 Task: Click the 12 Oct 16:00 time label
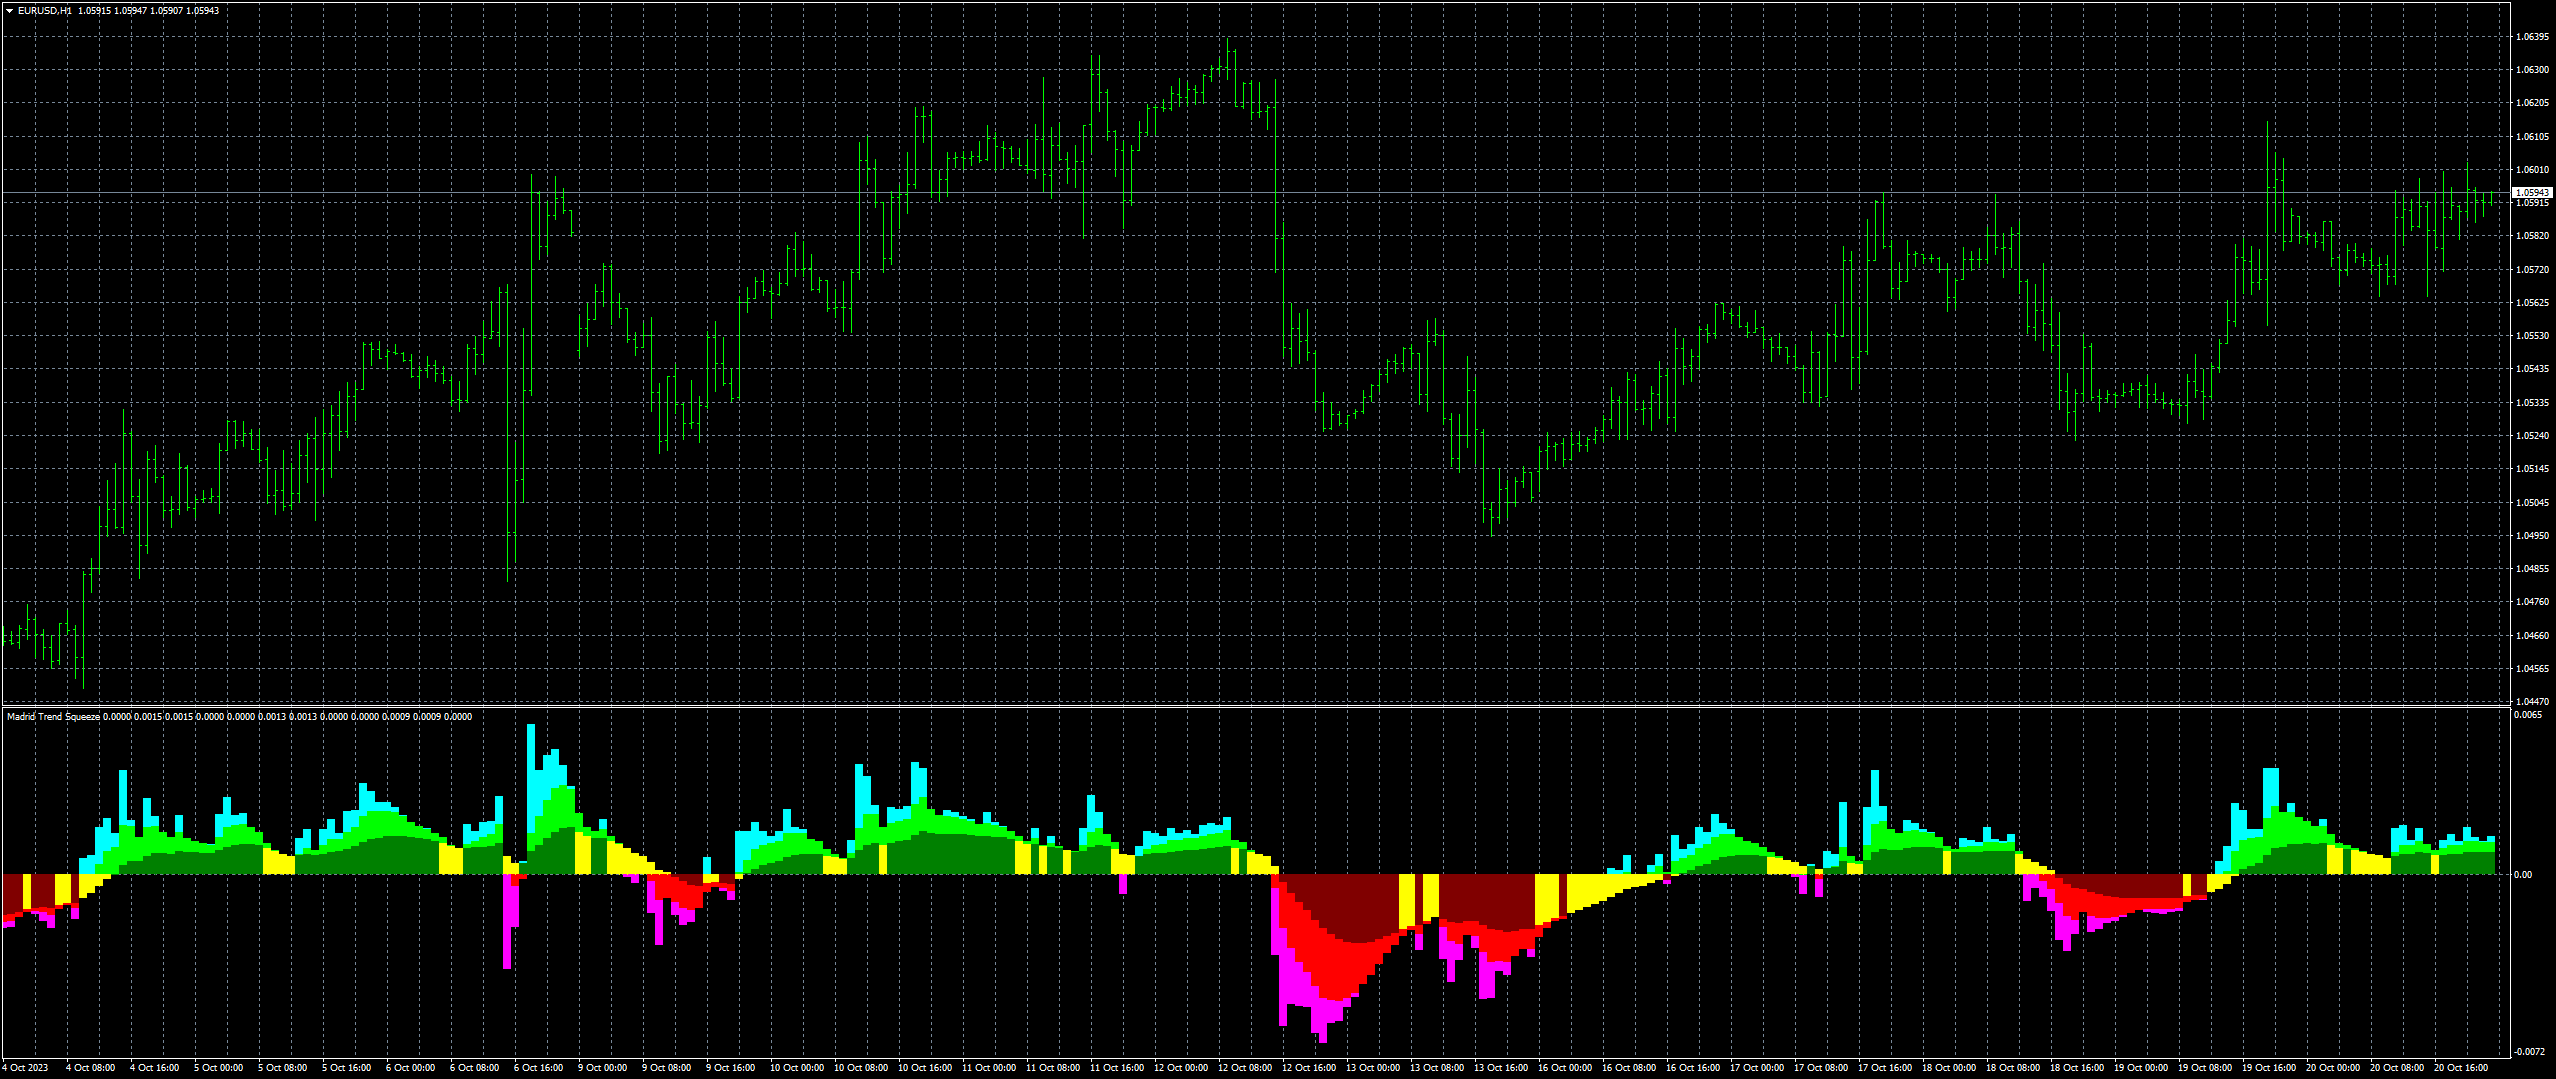pos(1309,1068)
